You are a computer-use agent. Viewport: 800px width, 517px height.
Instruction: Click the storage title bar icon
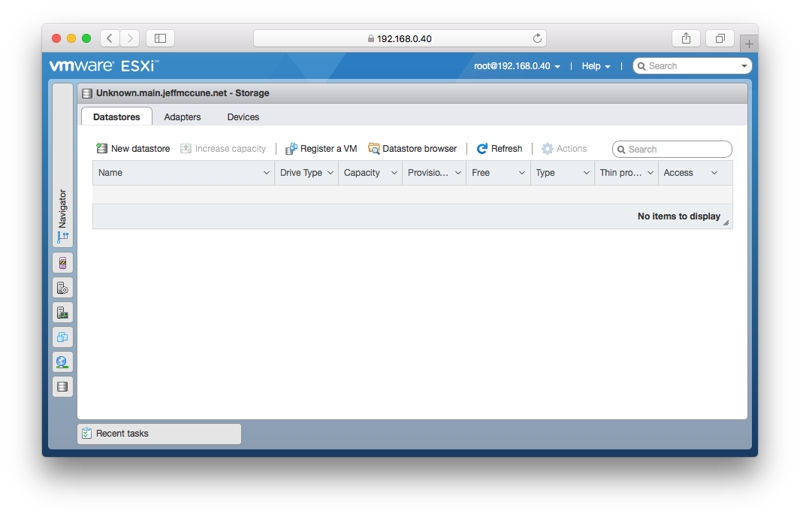(87, 93)
